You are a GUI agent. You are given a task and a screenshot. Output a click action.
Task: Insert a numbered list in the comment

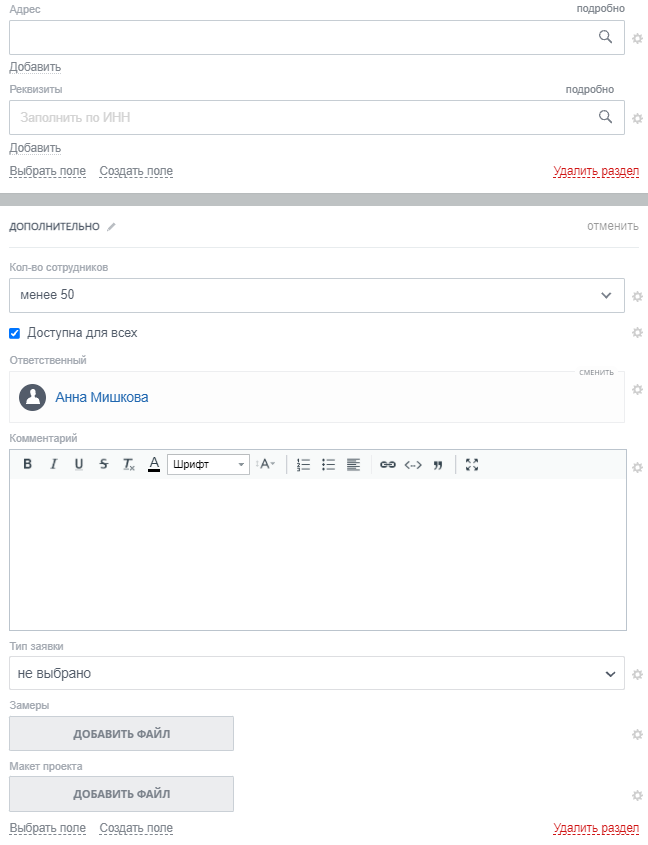coord(304,464)
